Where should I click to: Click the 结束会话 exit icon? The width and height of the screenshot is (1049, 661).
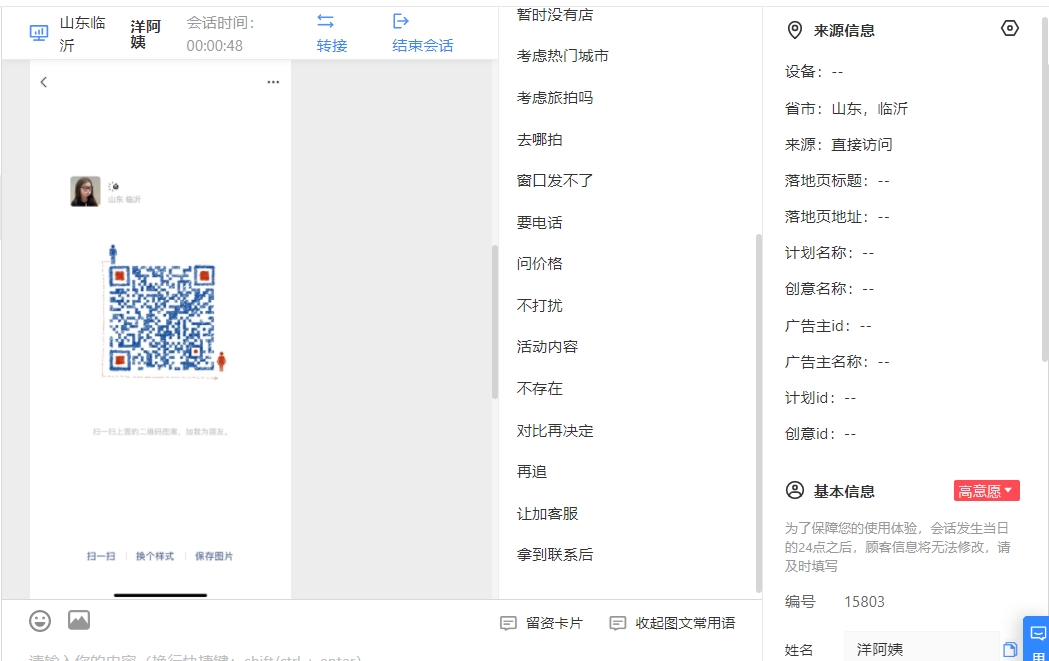(401, 21)
